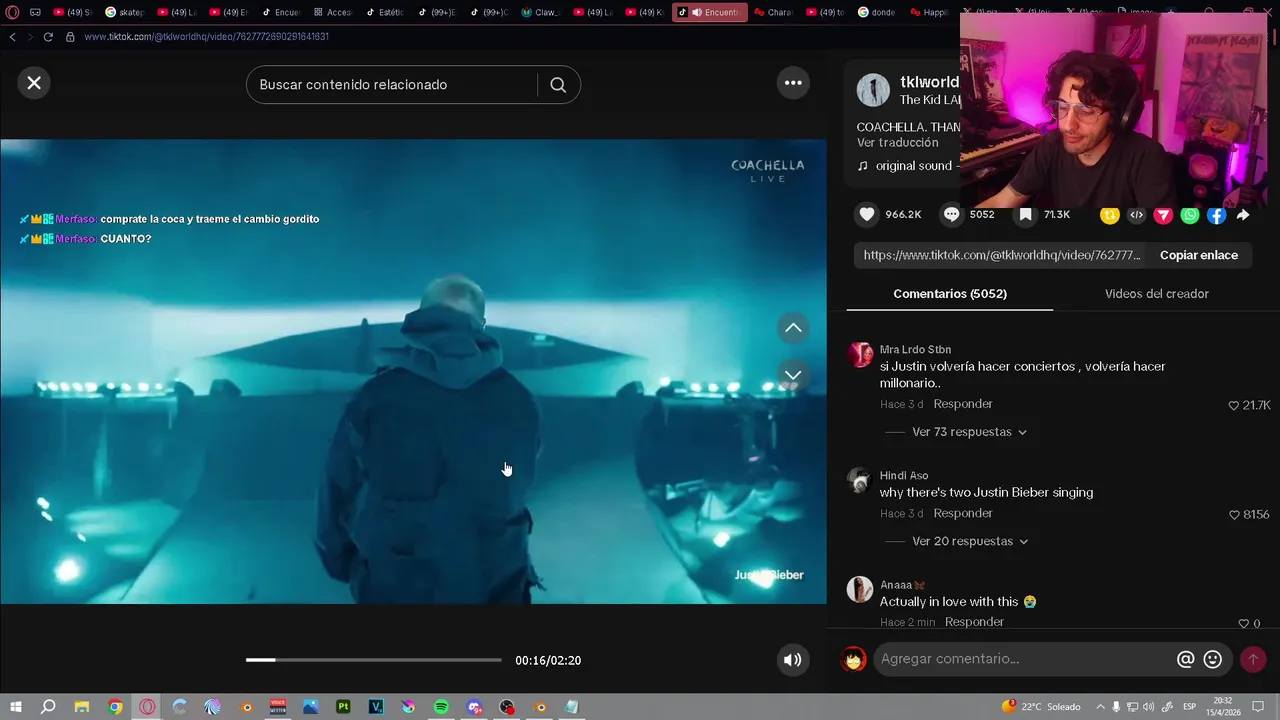Open comments via speech bubble icon
The width and height of the screenshot is (1280, 720).
click(952, 214)
